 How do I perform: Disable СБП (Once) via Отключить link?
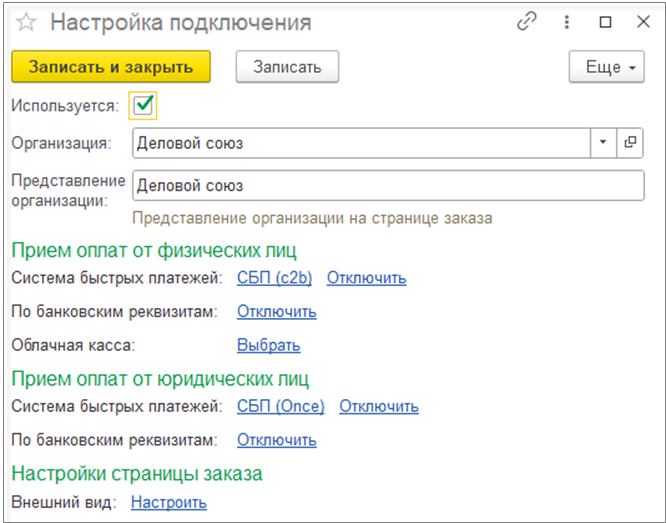pyautogui.click(x=379, y=406)
